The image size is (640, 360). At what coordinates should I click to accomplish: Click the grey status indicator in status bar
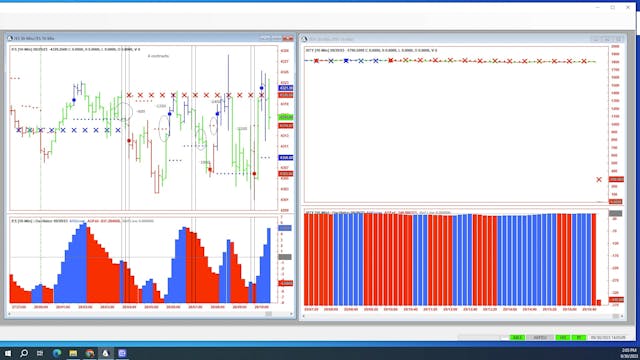tap(540, 338)
